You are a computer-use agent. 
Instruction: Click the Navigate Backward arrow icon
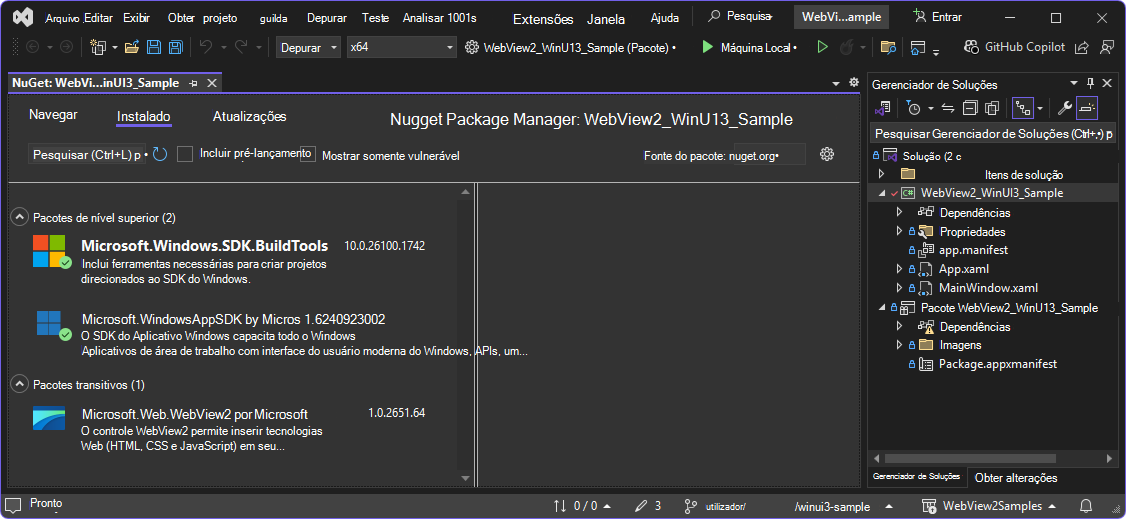[x=32, y=47]
